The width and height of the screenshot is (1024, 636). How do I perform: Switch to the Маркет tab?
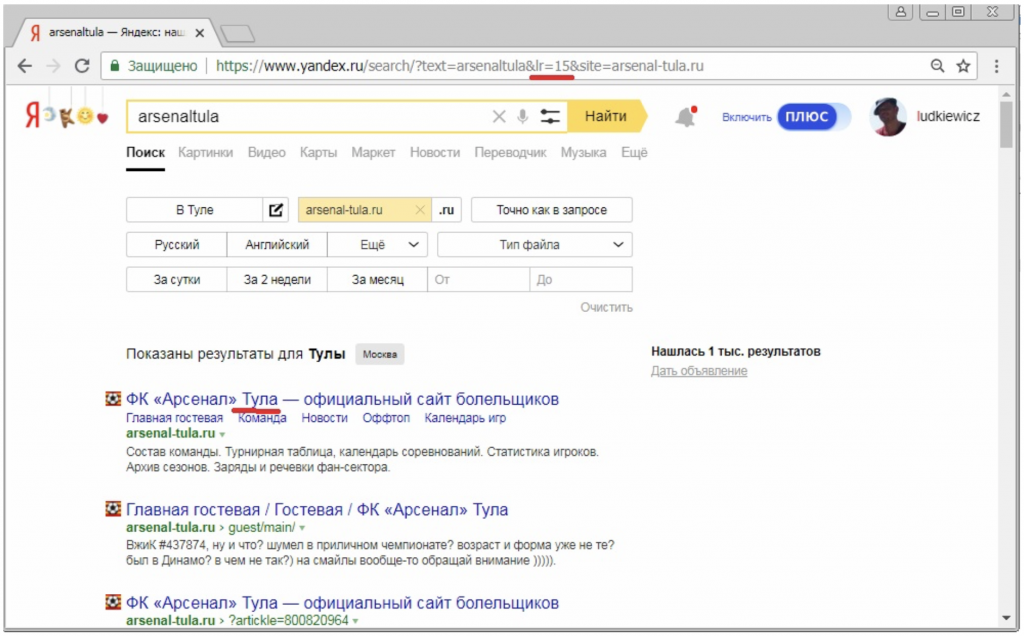pos(373,152)
